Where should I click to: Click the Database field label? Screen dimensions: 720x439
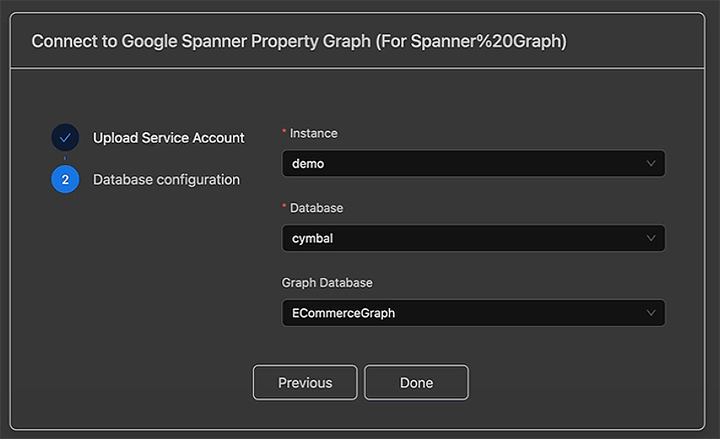316,208
